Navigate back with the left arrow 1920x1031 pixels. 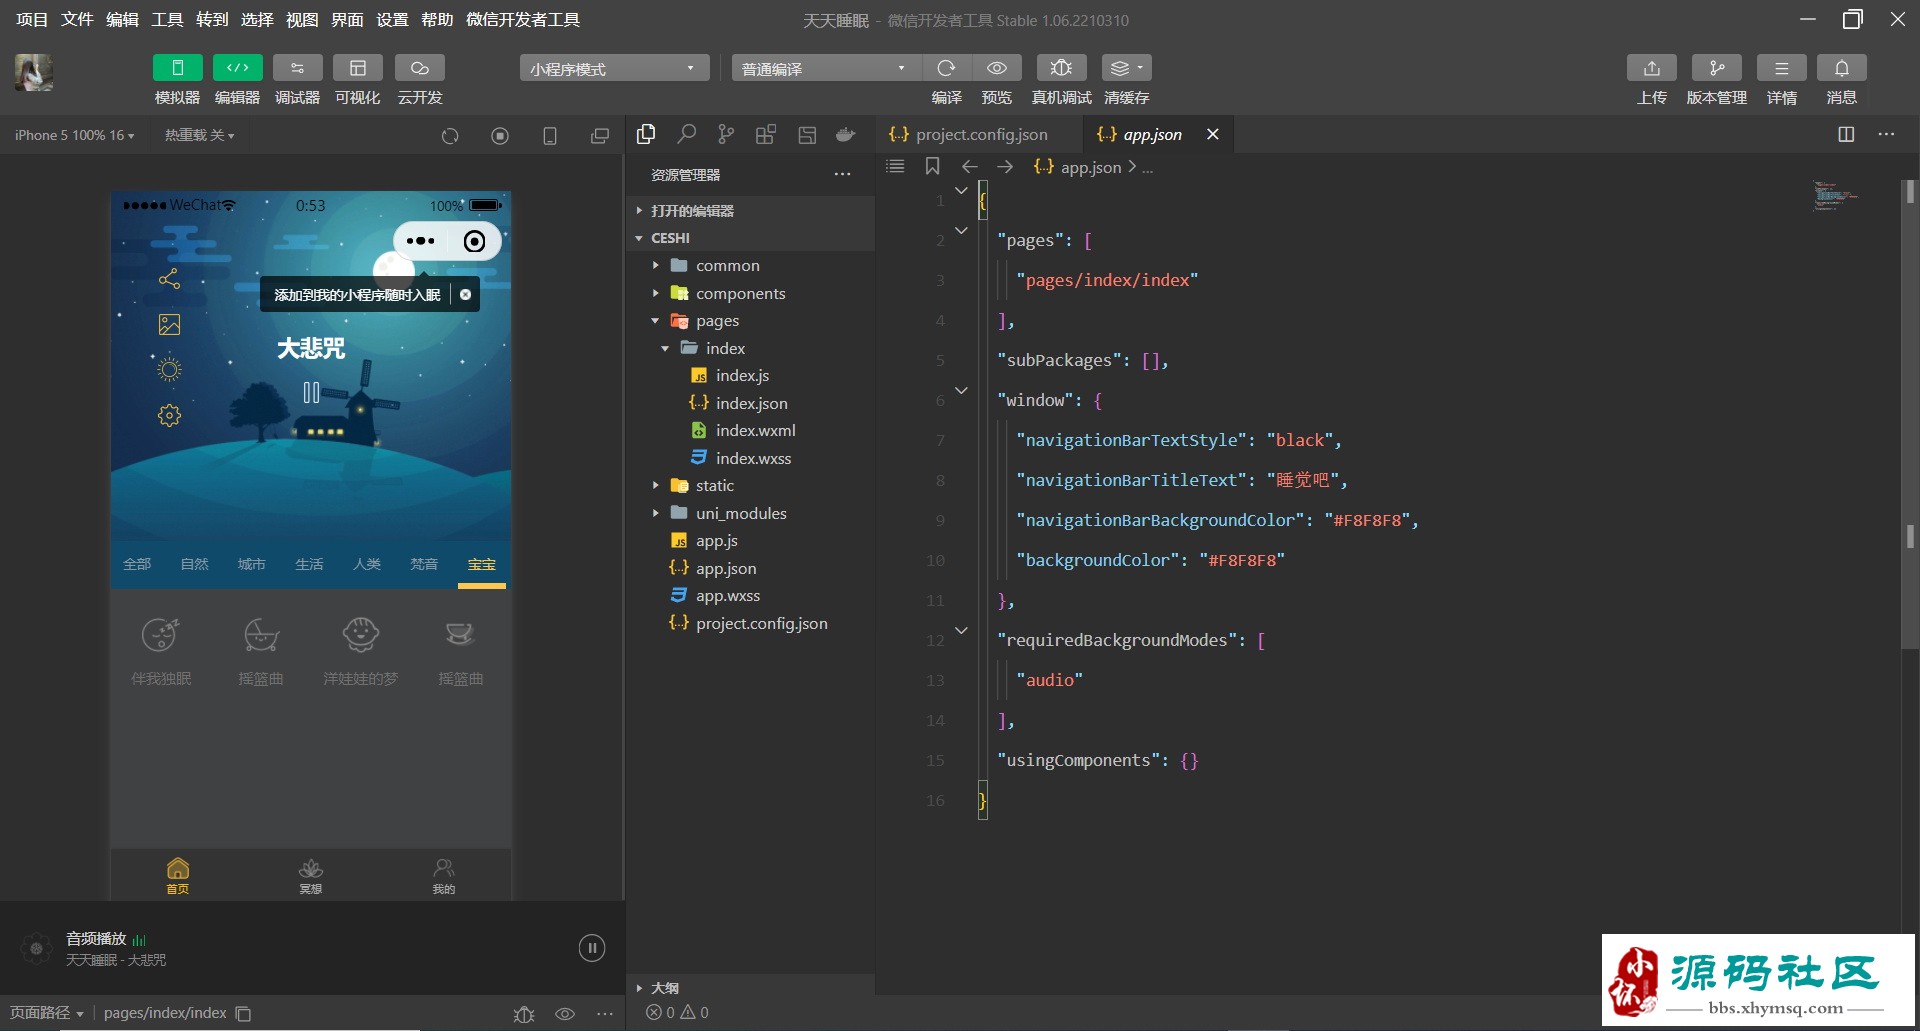pyautogui.click(x=969, y=166)
